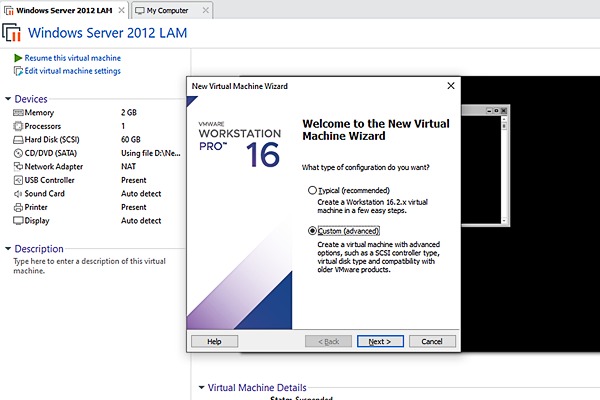Image resolution: width=600 pixels, height=400 pixels.
Task: Open Edit virtual machine settings link
Action: [x=73, y=71]
